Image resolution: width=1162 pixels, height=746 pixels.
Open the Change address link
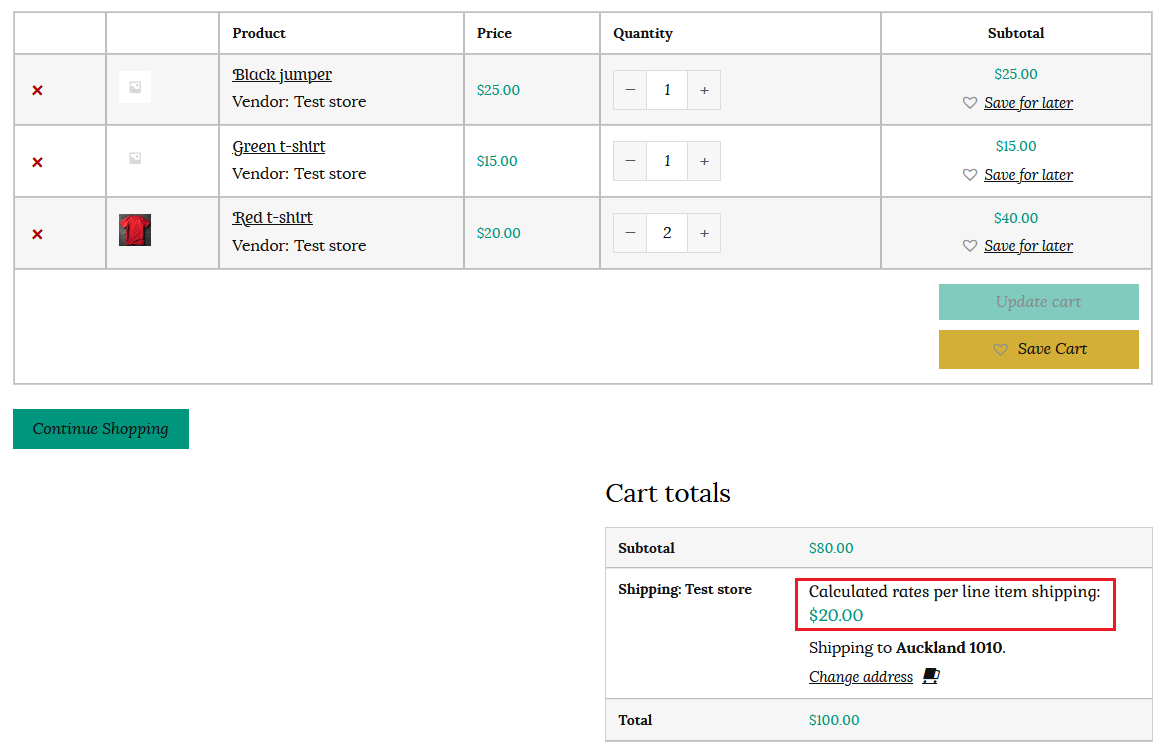860,677
